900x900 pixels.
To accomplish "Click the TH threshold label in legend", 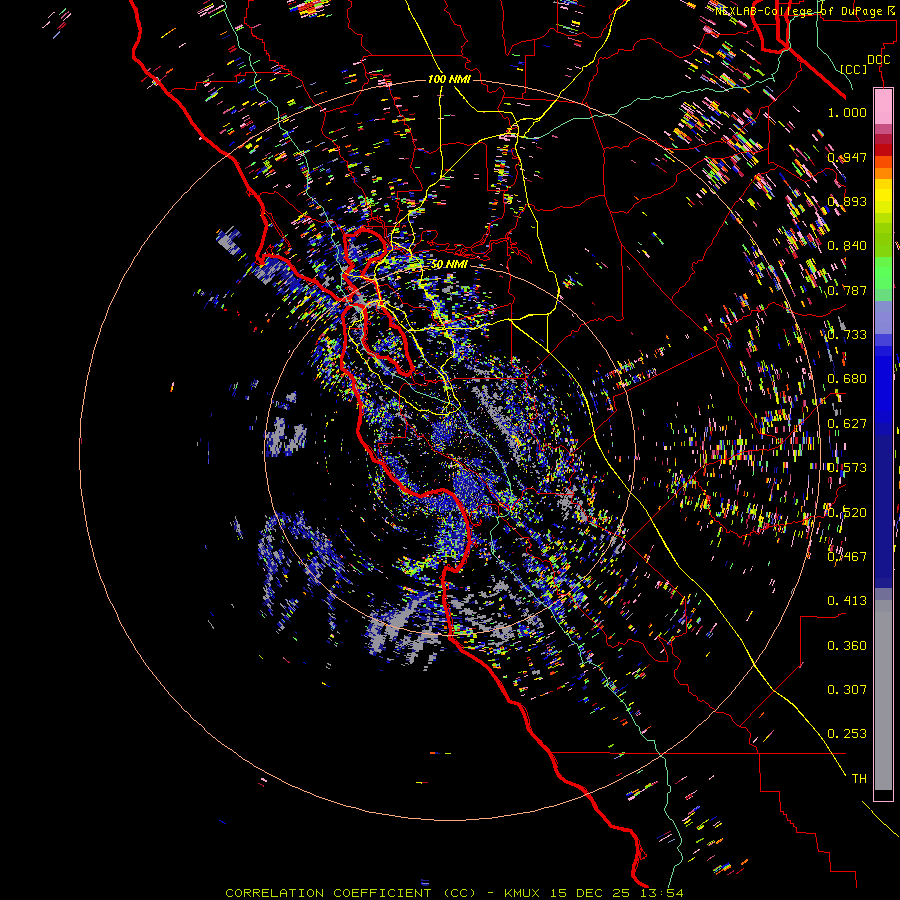I will point(859,779).
